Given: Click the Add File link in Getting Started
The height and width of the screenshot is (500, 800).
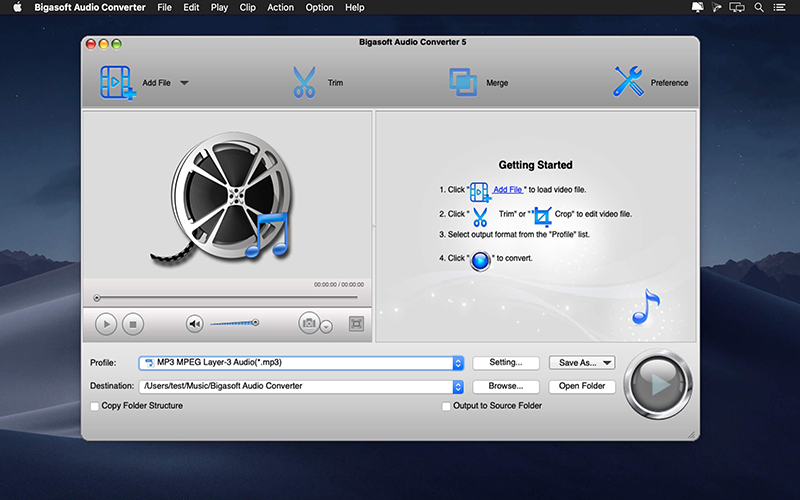Looking at the screenshot, I should 508,189.
